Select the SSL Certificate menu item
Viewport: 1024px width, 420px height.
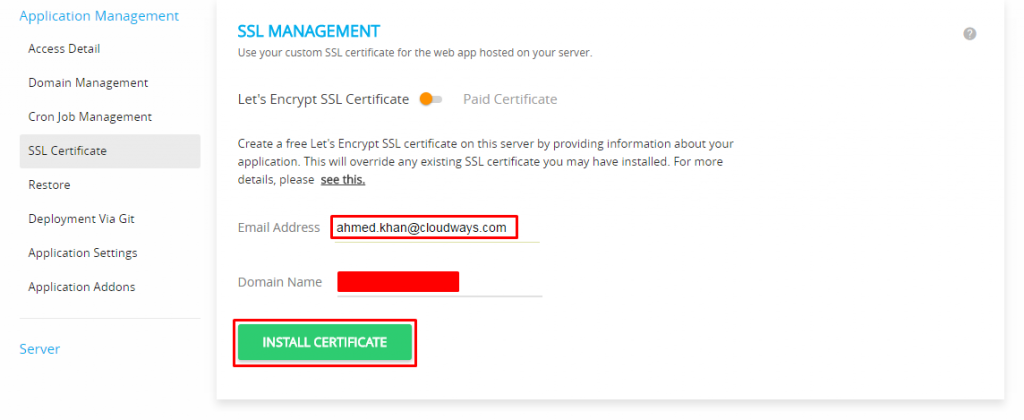110,151
